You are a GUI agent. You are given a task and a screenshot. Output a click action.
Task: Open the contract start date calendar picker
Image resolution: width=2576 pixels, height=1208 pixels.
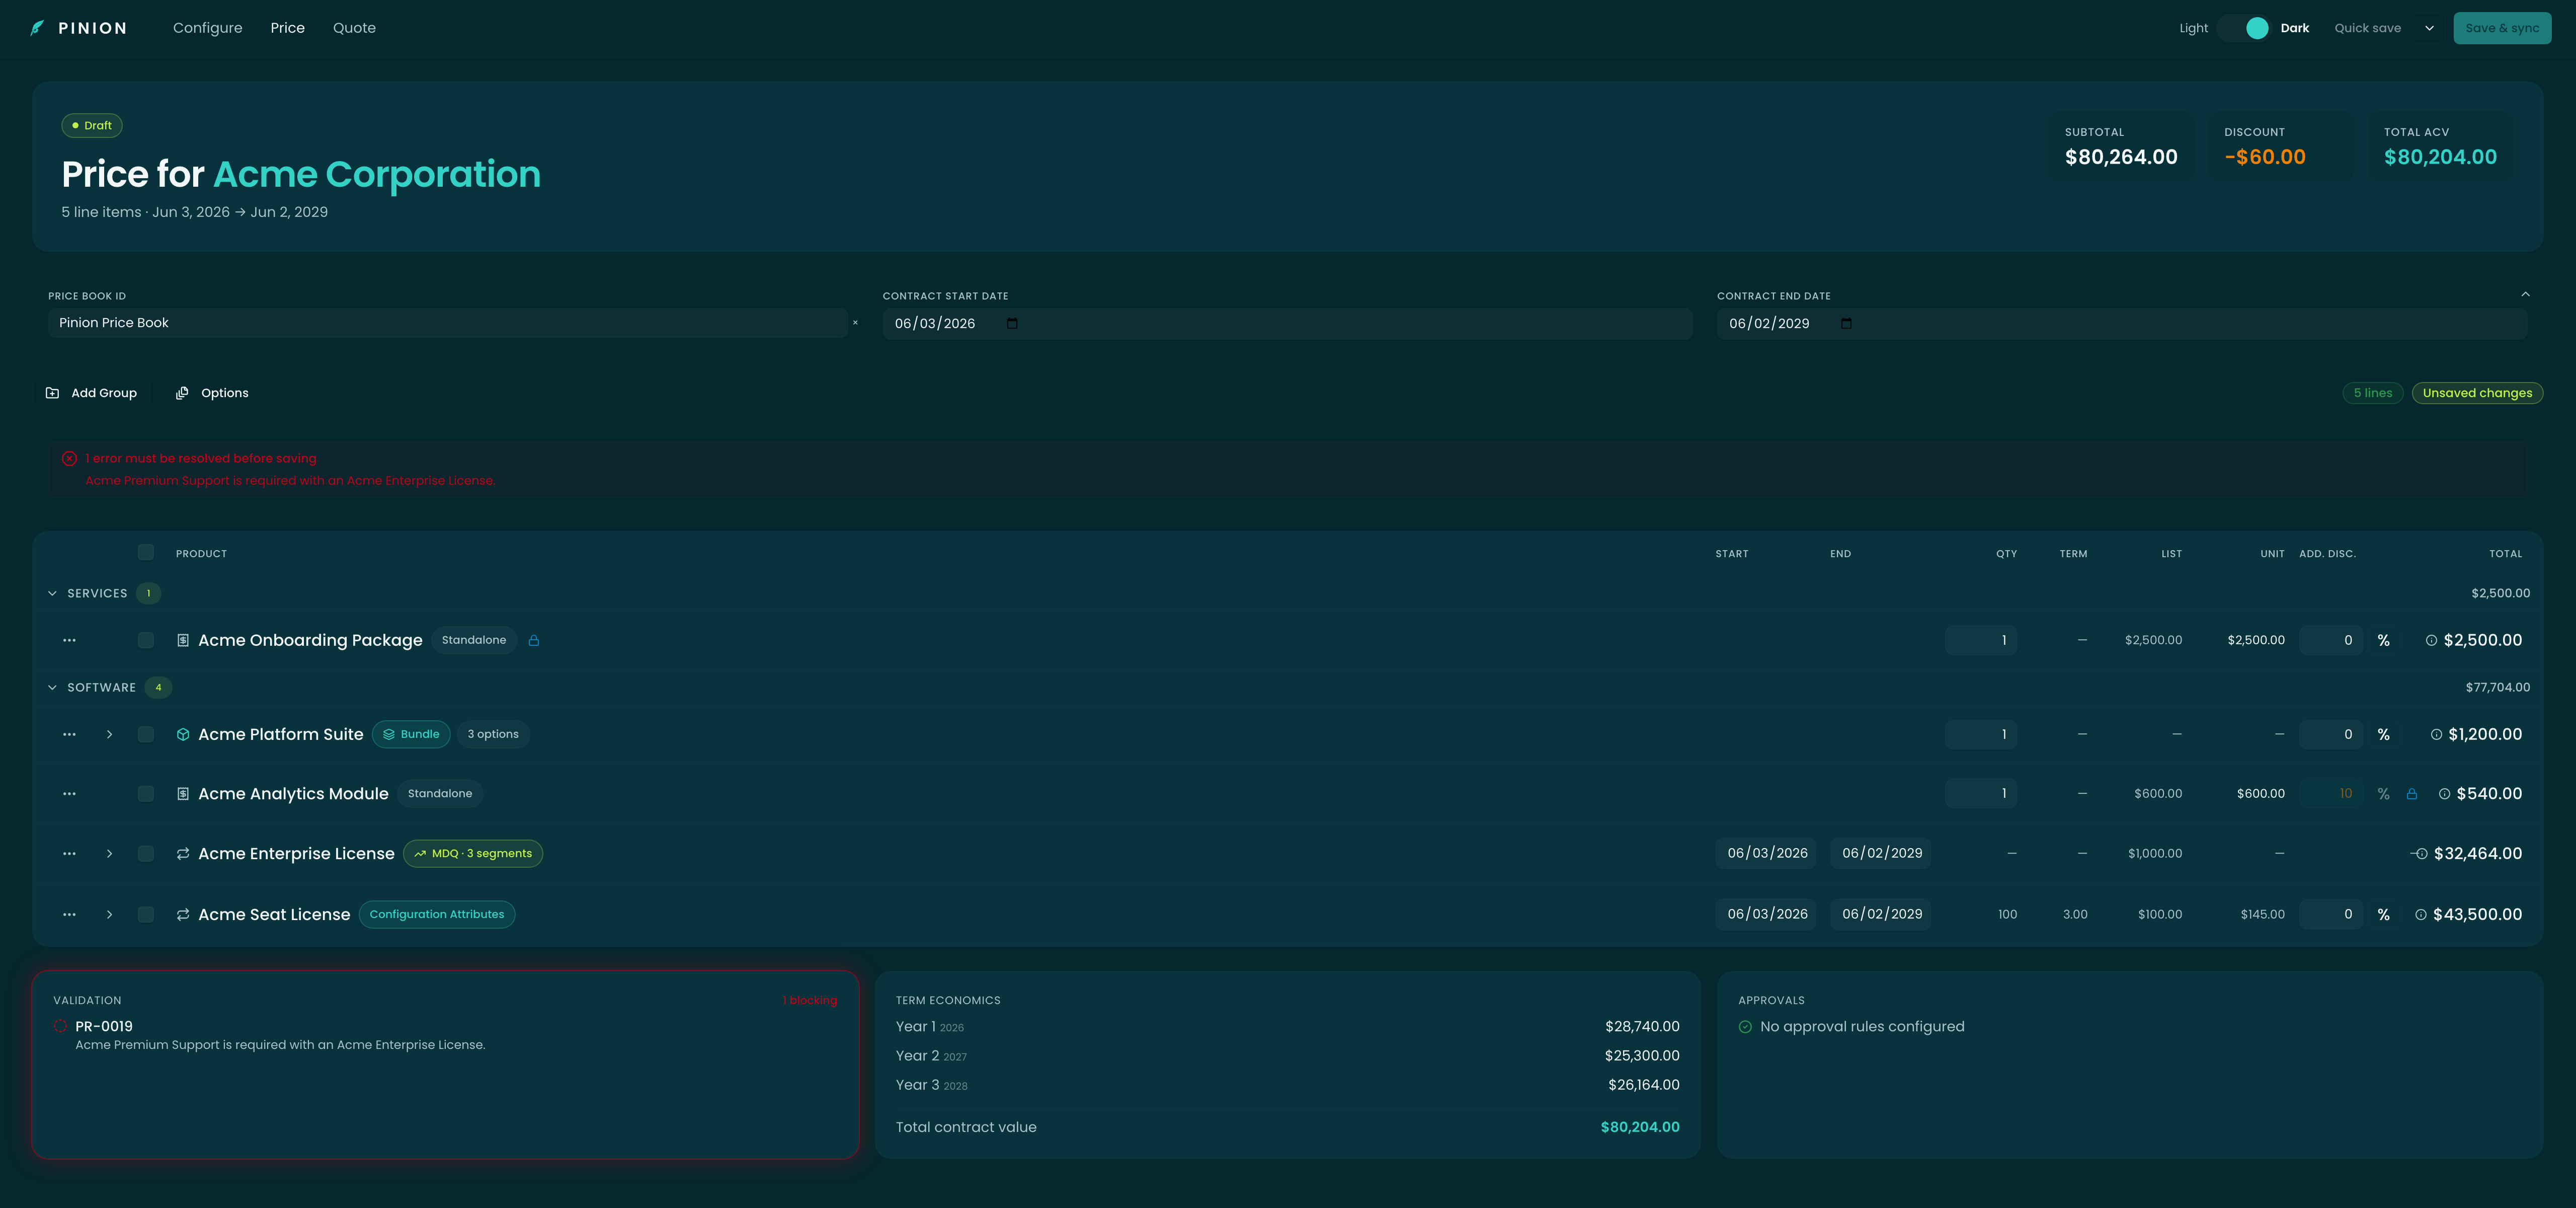(x=1012, y=323)
